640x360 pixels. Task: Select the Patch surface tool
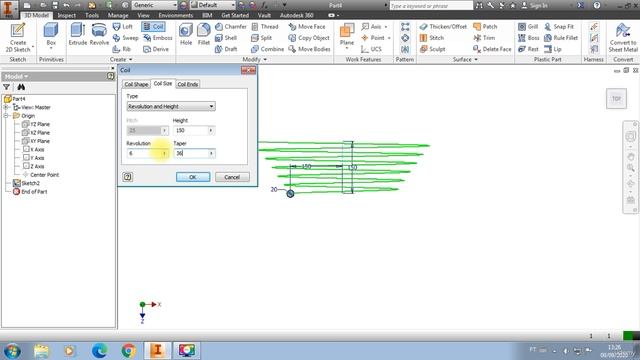pos(485,27)
